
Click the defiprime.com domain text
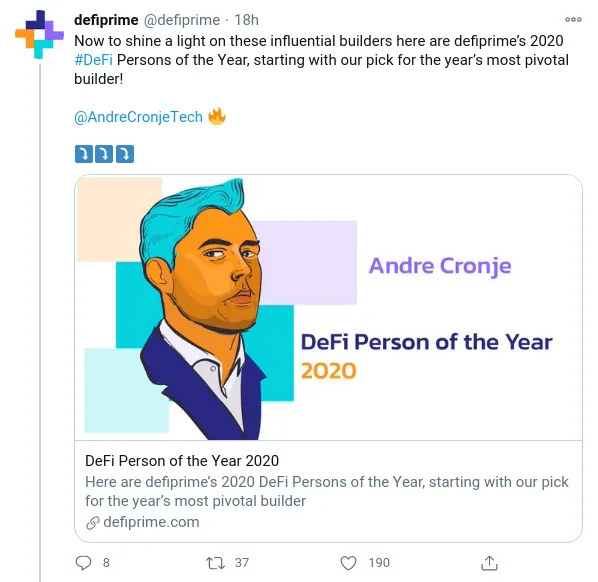coord(151,522)
